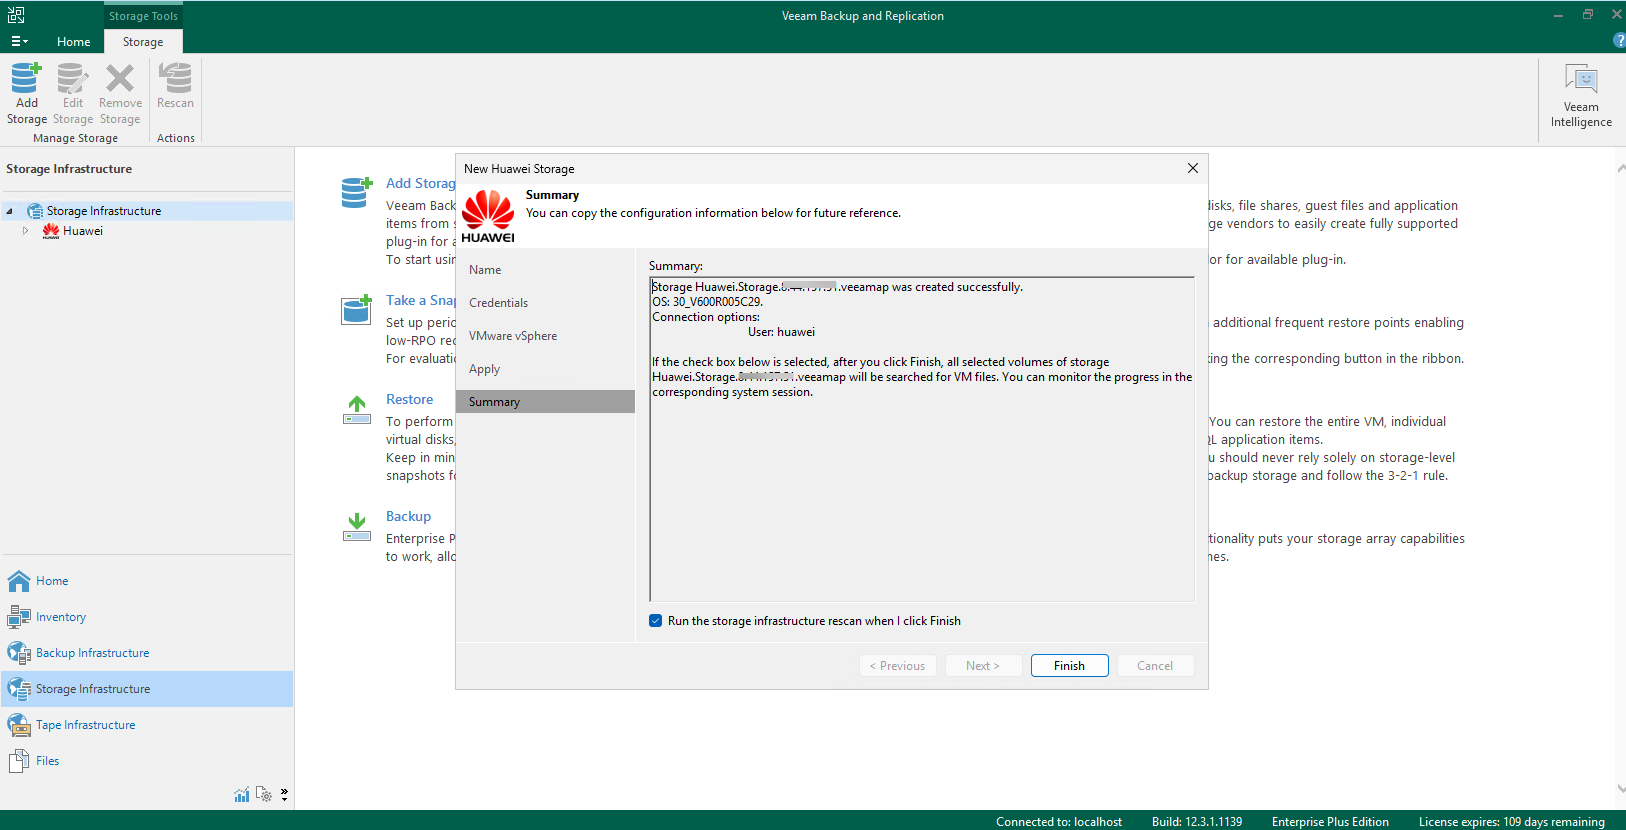Collapse the Storage Infrastructure tree node
The image size is (1626, 830).
(10, 211)
